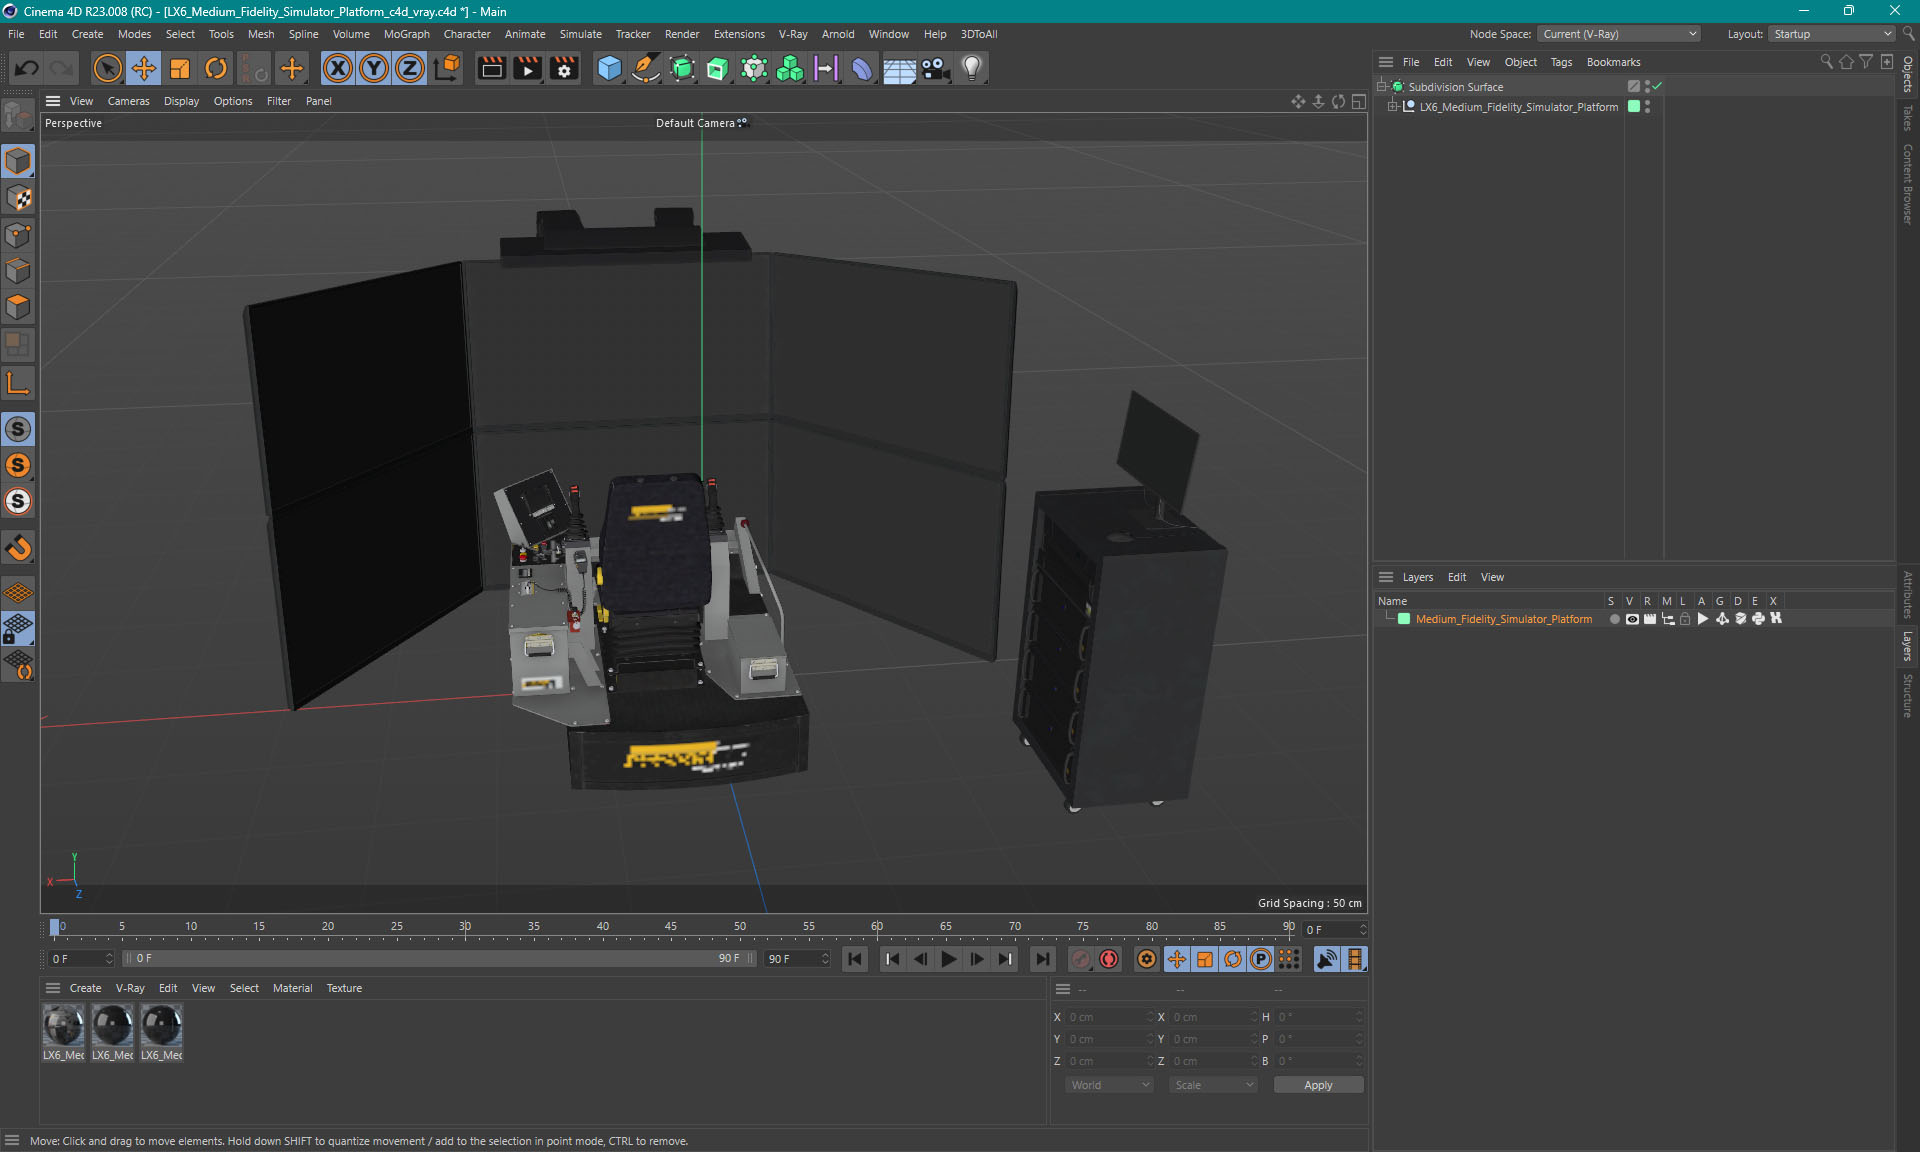Toggle Subdivision Surface enable checkmark
1920x1152 pixels.
(x=1658, y=87)
